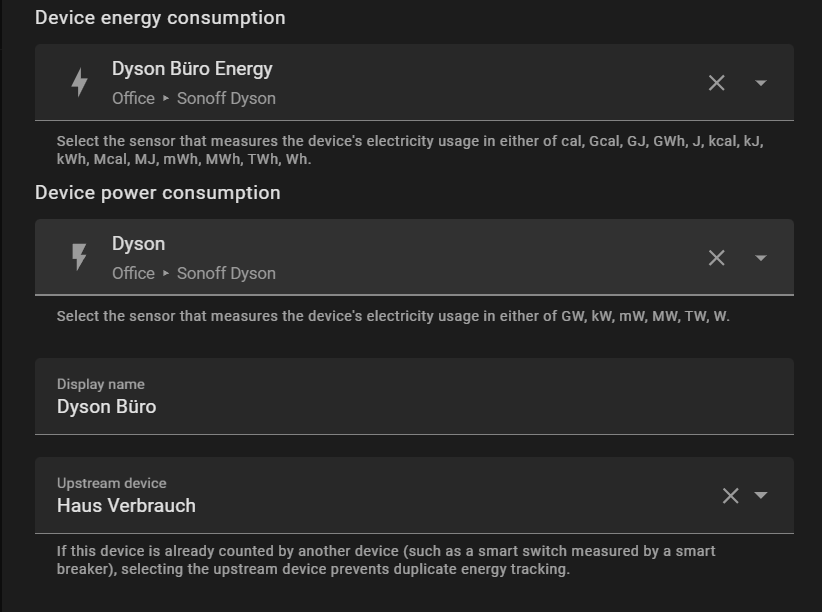
Task: Click the duplicate energy tracking helper text
Action: (386, 560)
